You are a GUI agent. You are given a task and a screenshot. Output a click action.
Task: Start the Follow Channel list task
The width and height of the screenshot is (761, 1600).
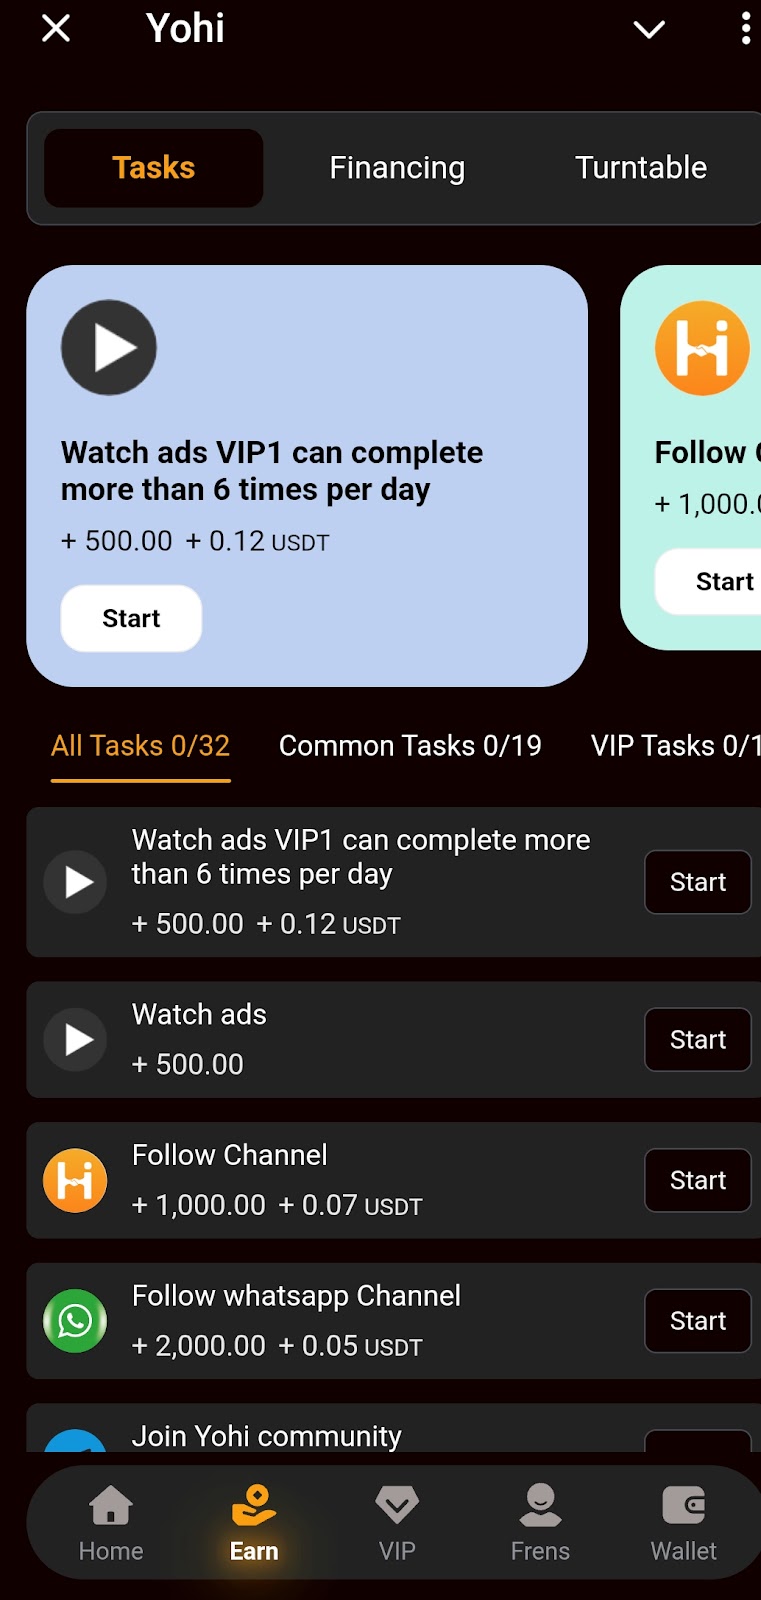point(698,1180)
